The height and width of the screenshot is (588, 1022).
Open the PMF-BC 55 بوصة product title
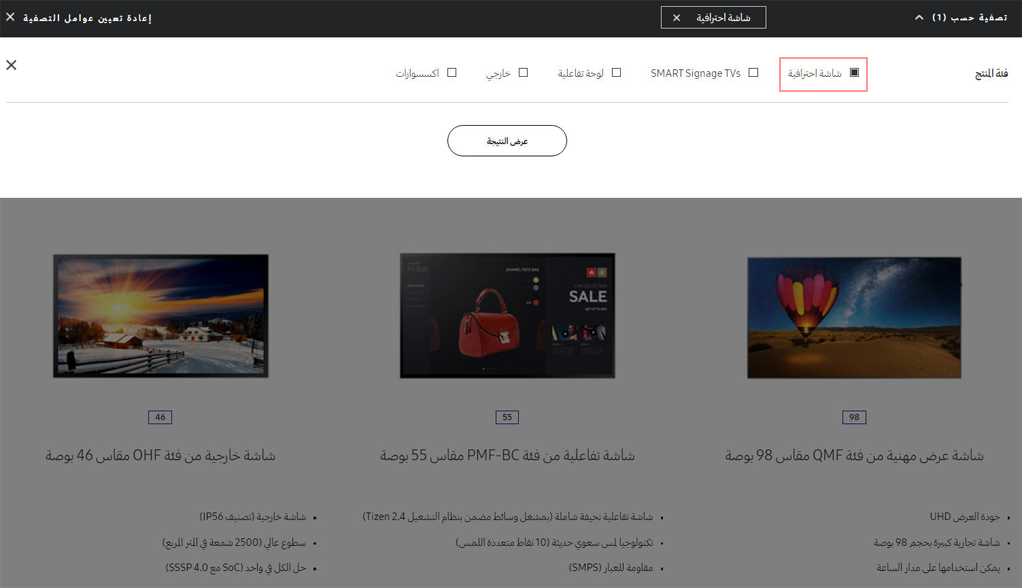coord(507,456)
